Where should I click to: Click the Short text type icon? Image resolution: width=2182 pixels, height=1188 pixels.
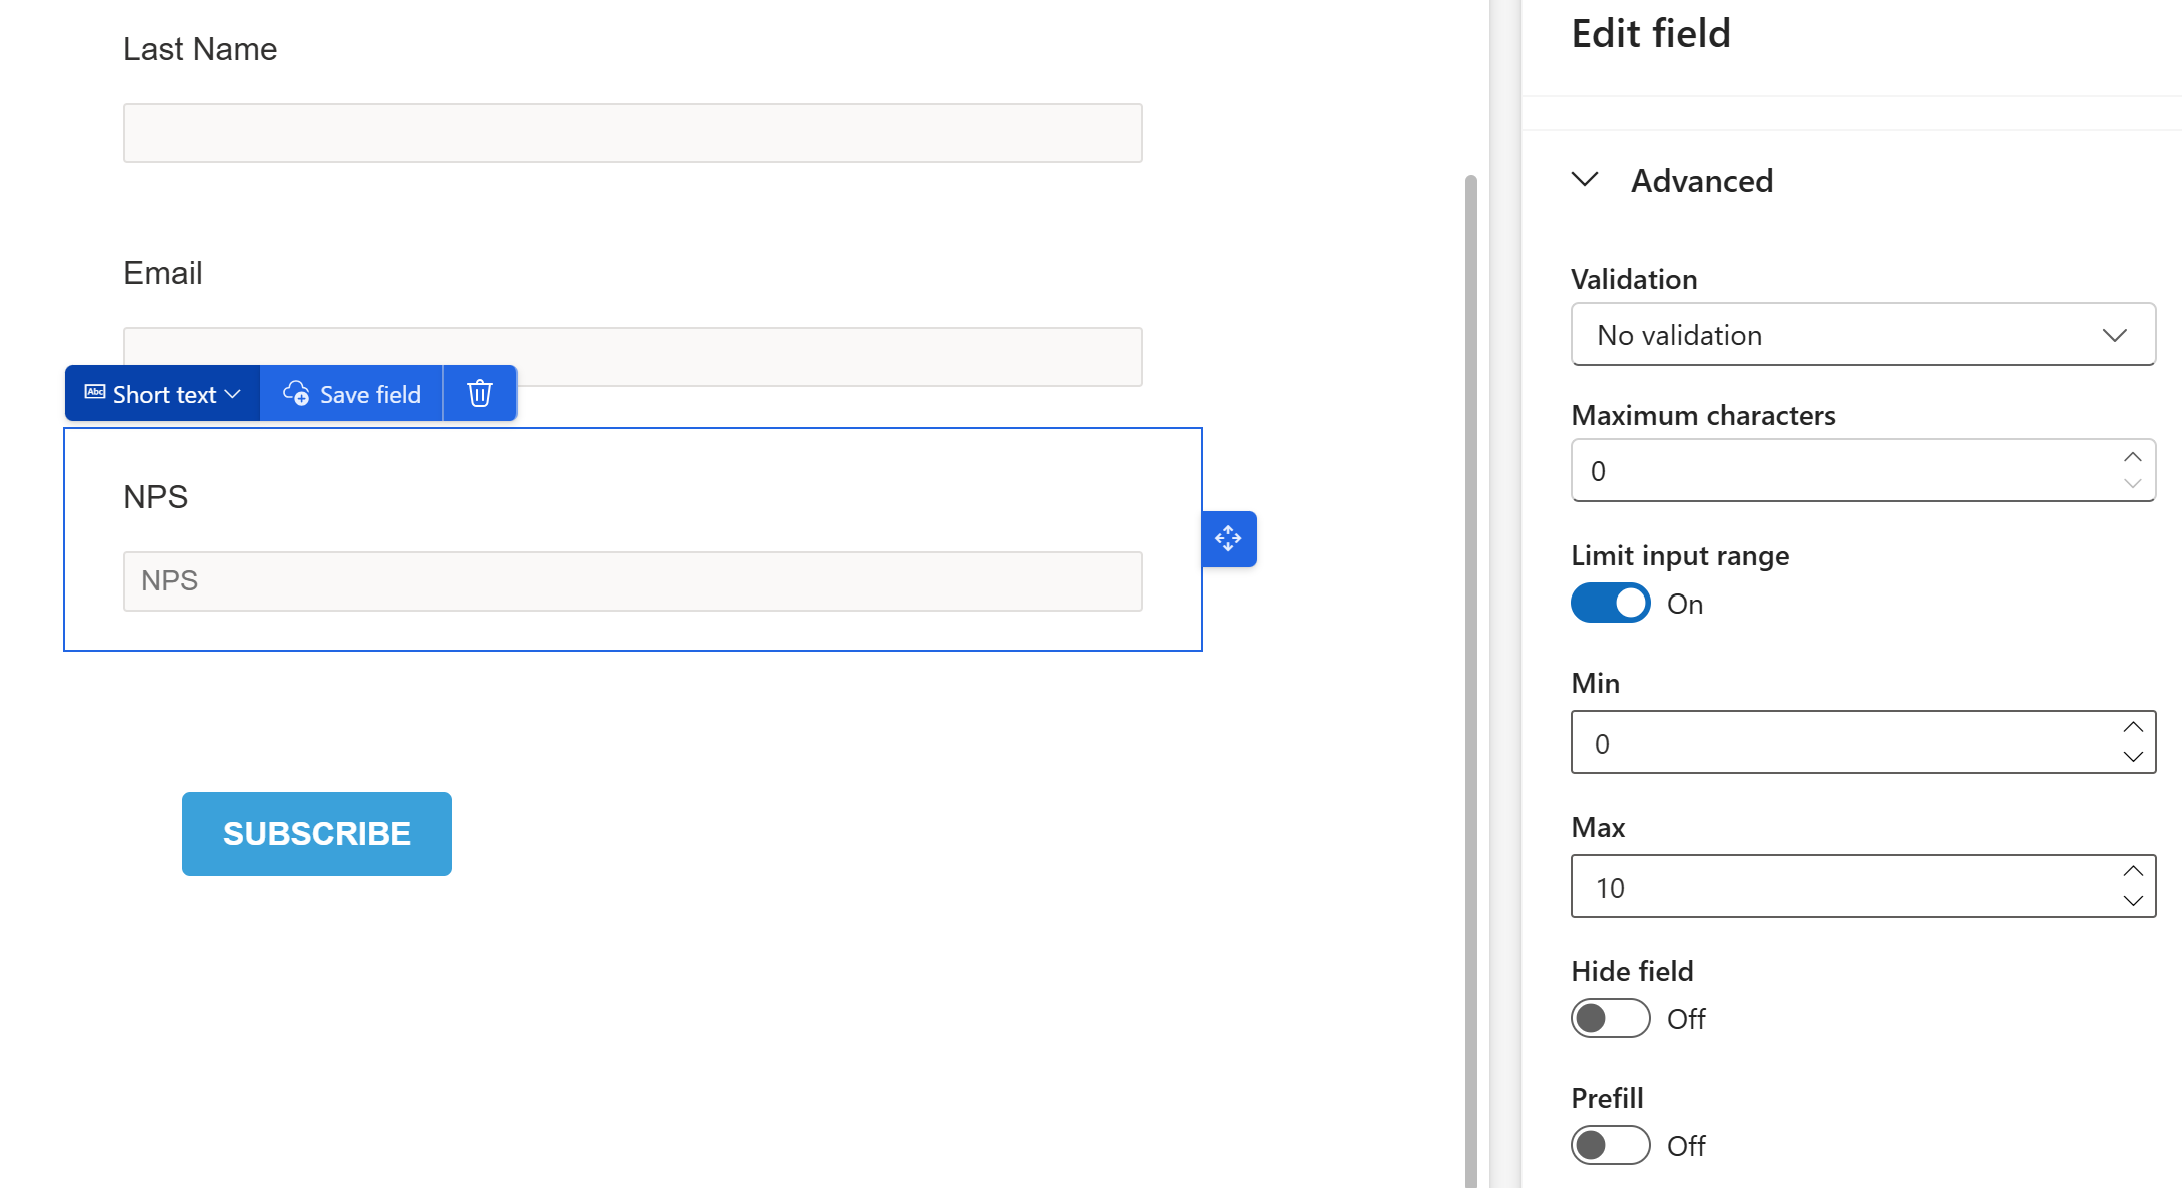(95, 393)
